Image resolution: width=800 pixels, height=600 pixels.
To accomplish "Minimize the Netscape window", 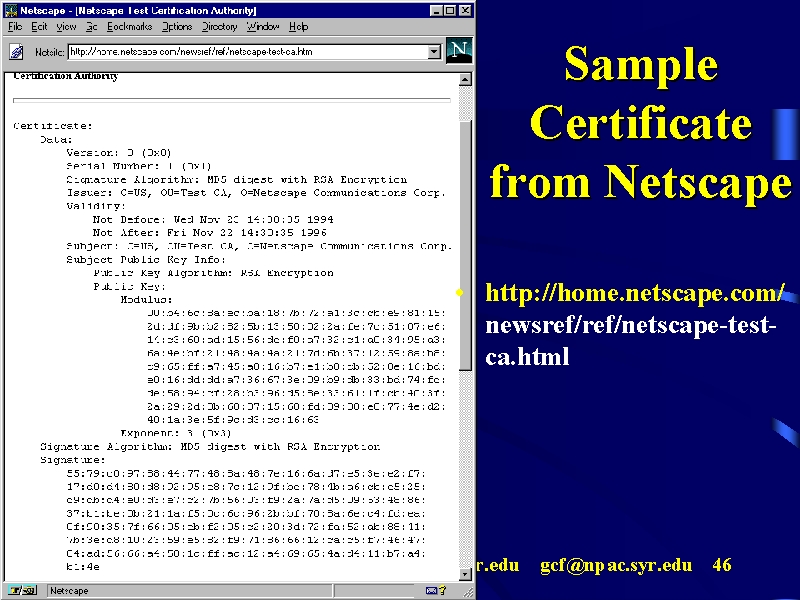I will coord(436,10).
